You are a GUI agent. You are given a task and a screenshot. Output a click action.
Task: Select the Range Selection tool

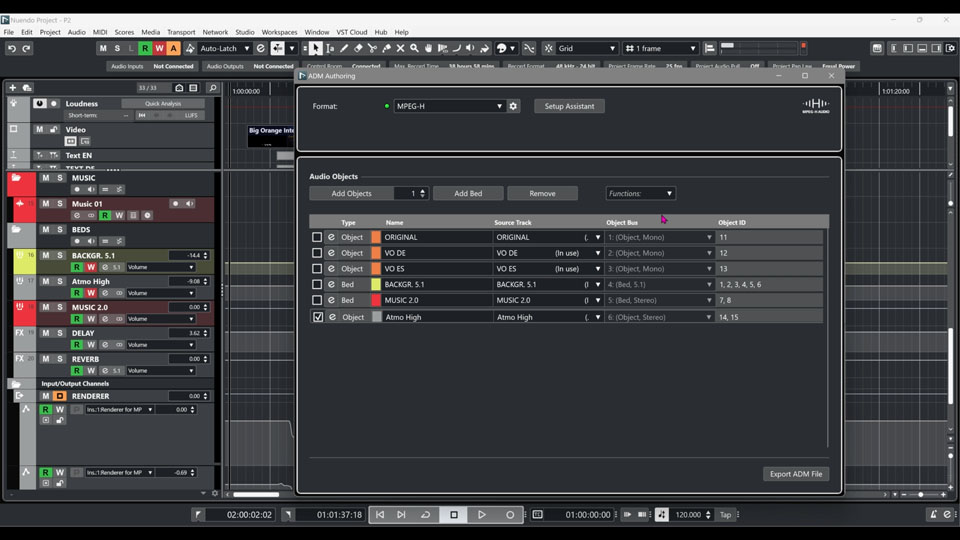[x=330, y=48]
